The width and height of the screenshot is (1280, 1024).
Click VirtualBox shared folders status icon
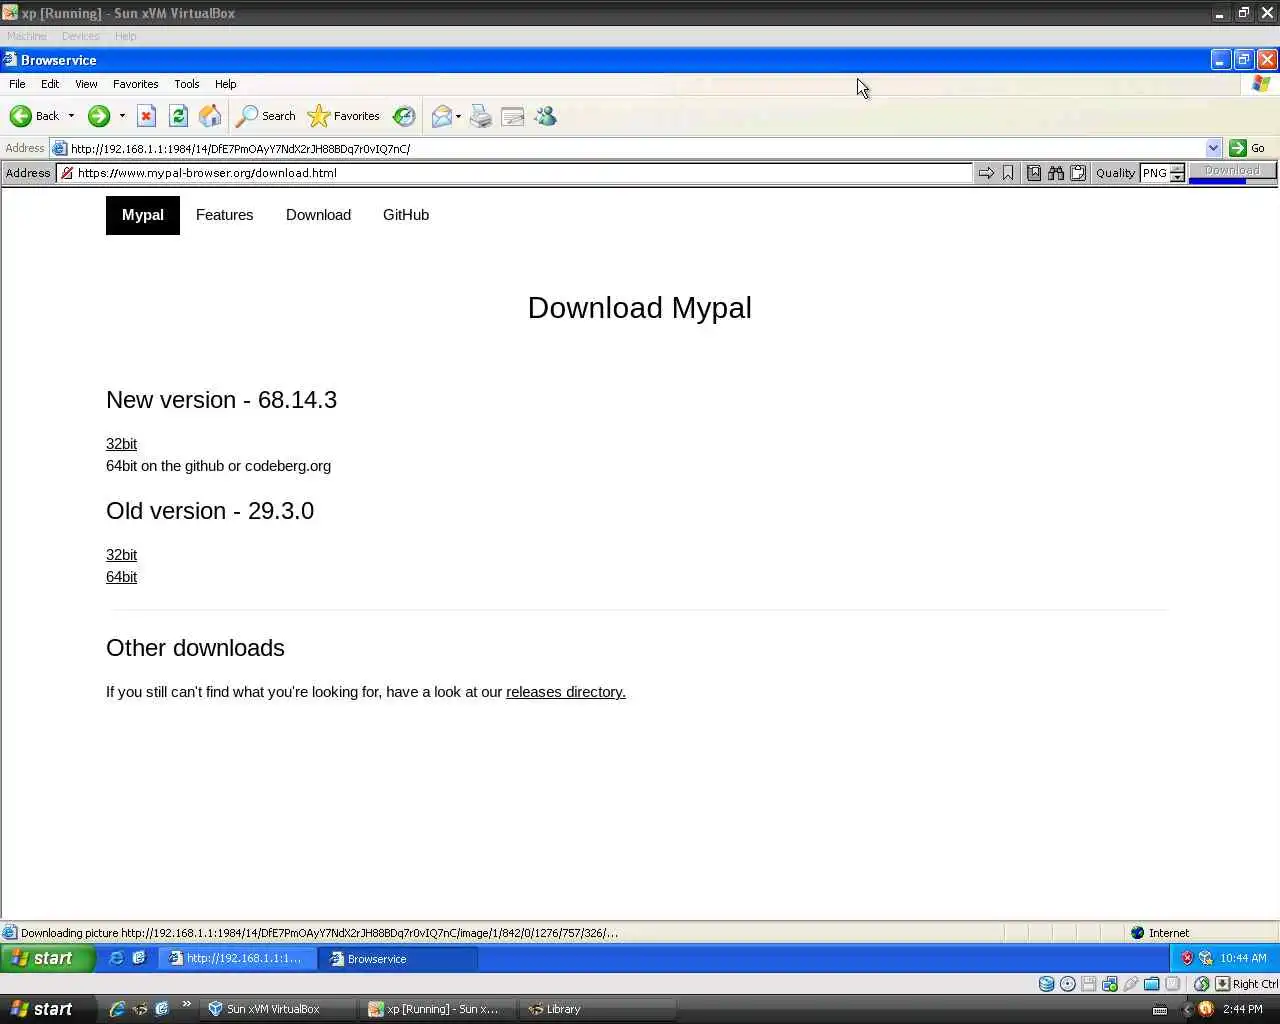(1152, 984)
